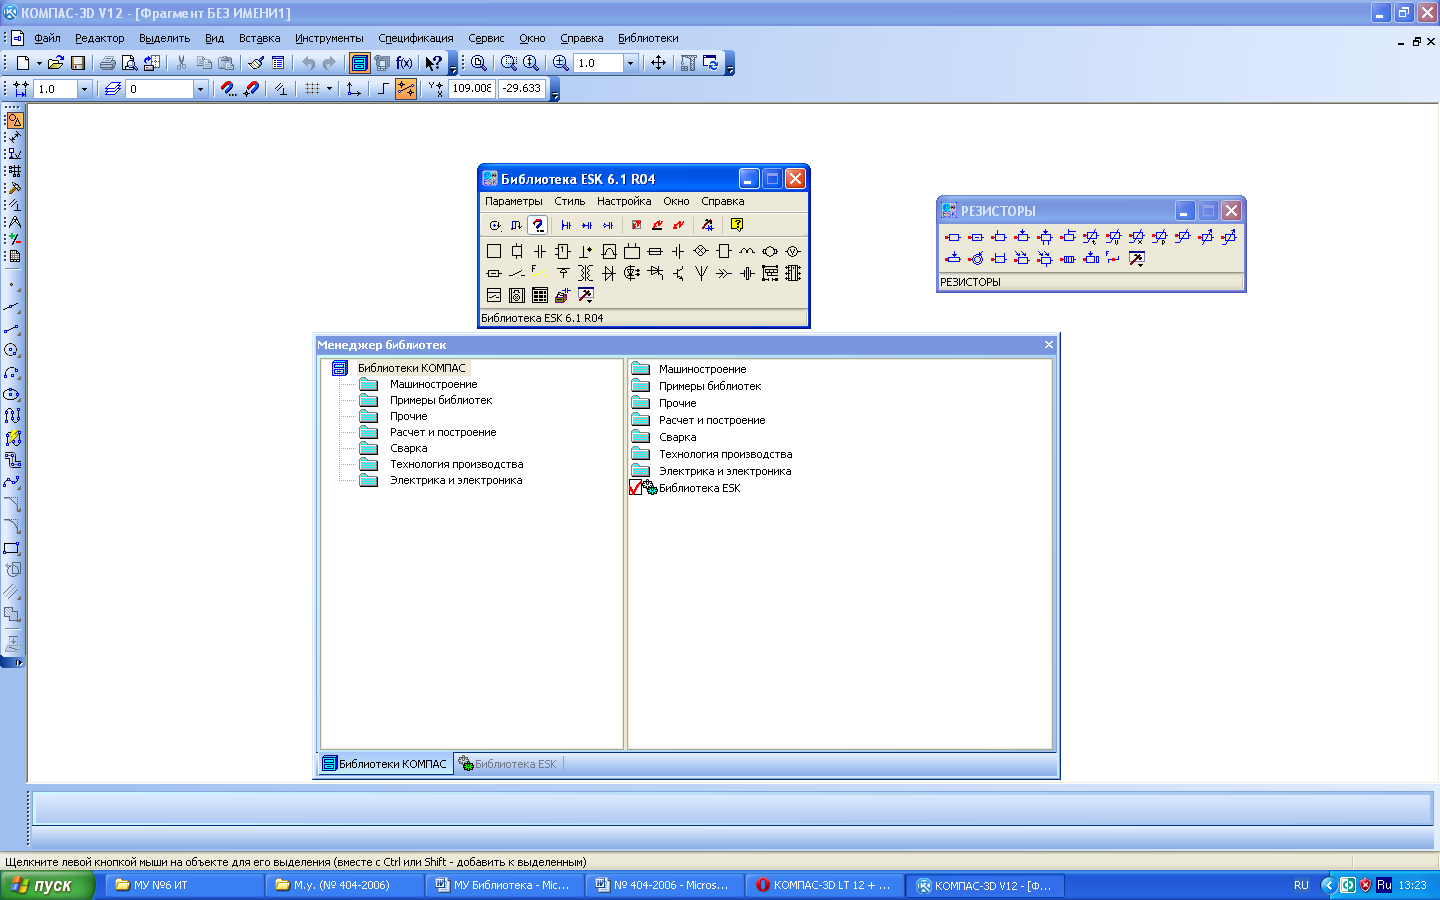Image resolution: width=1440 pixels, height=900 pixels.
Task: Switch to the КОМПАС-3D LT 12 taskbar button
Action: (823, 885)
